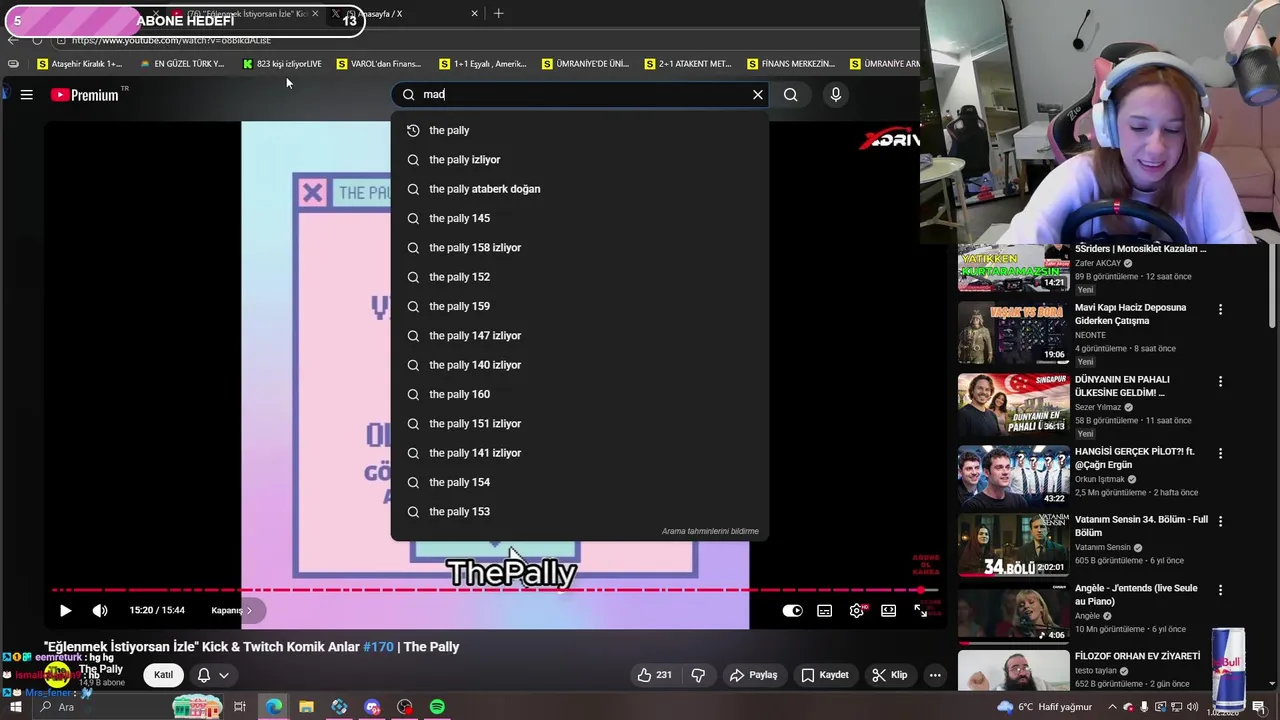
Task: Clear the search box with the X
Action: point(758,95)
